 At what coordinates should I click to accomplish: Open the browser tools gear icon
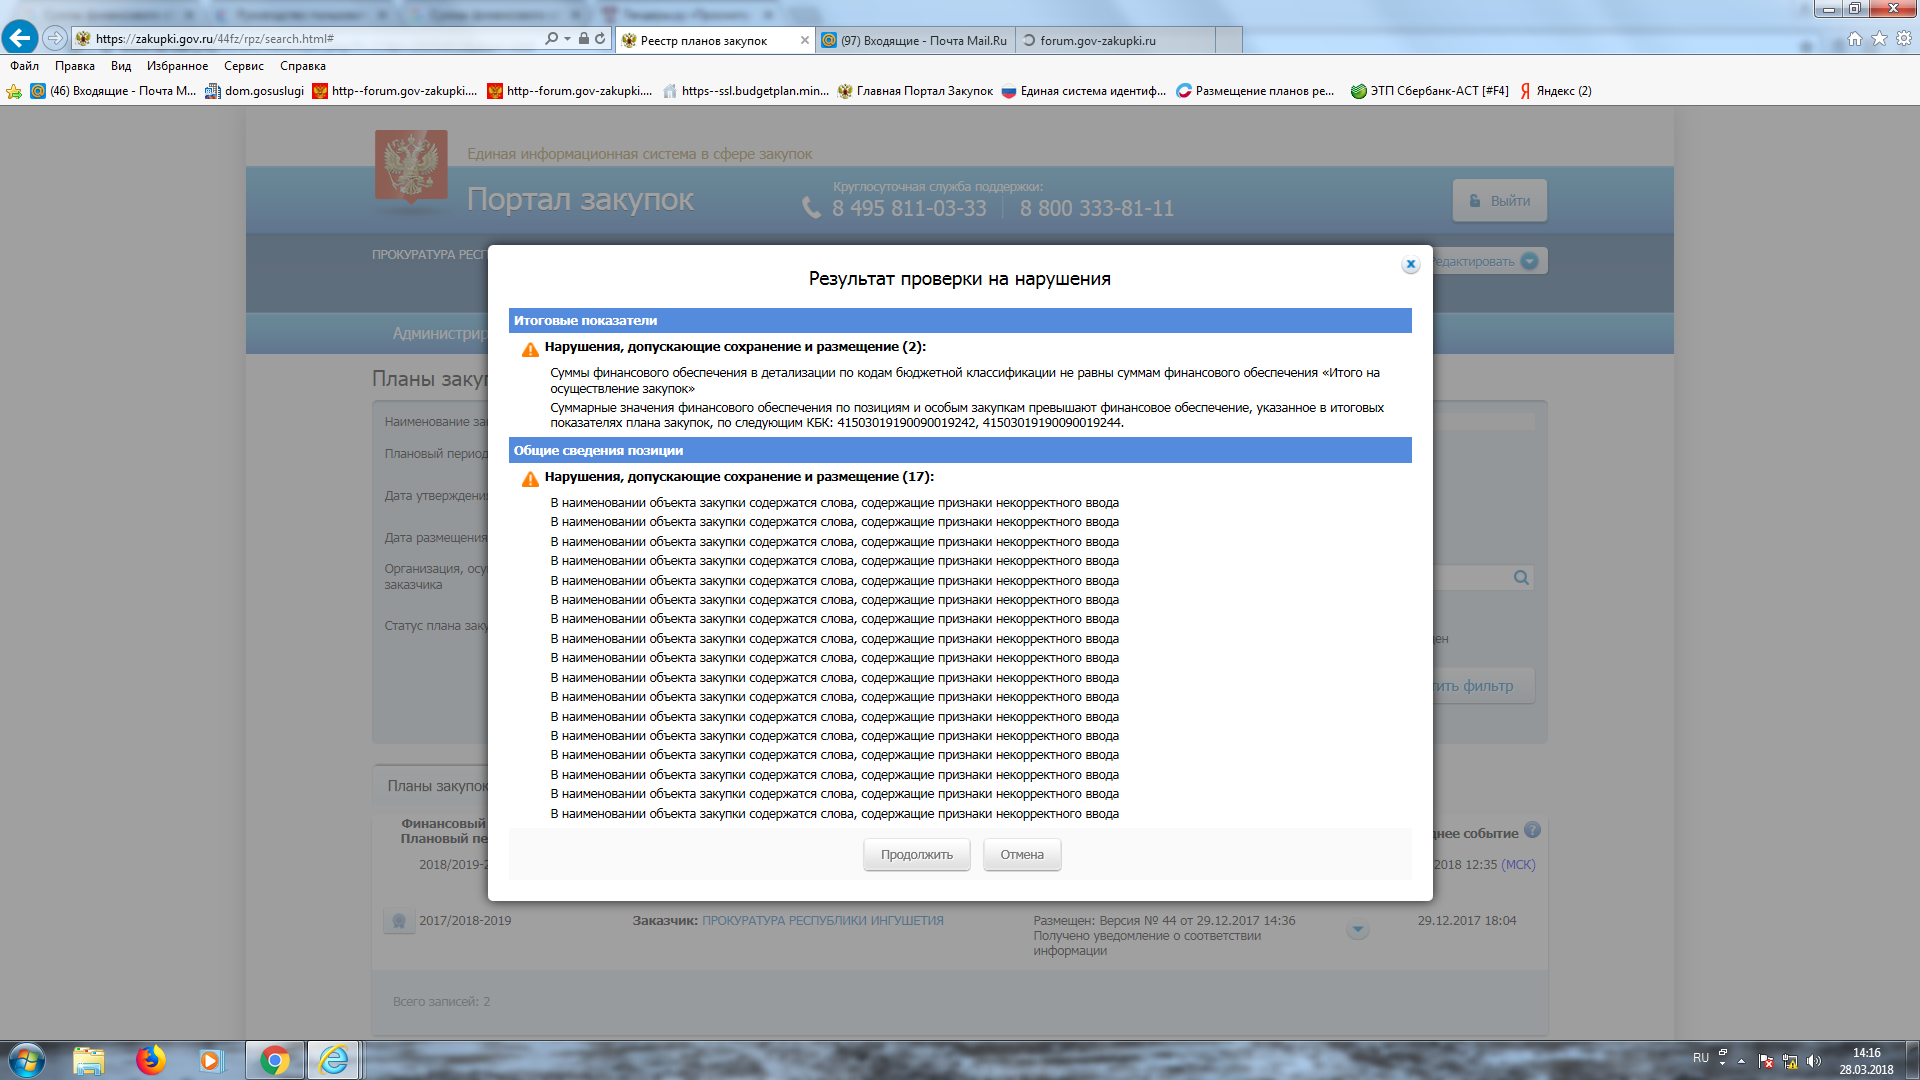1904,39
